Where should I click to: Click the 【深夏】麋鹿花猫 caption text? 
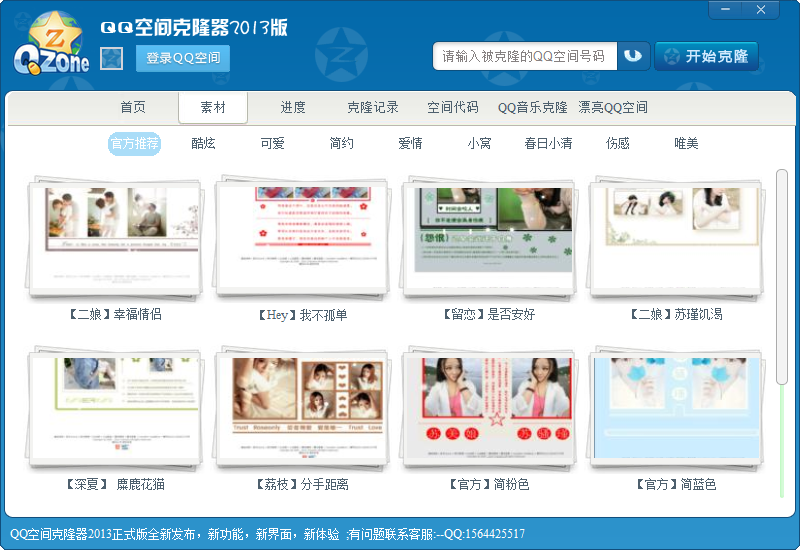click(115, 484)
